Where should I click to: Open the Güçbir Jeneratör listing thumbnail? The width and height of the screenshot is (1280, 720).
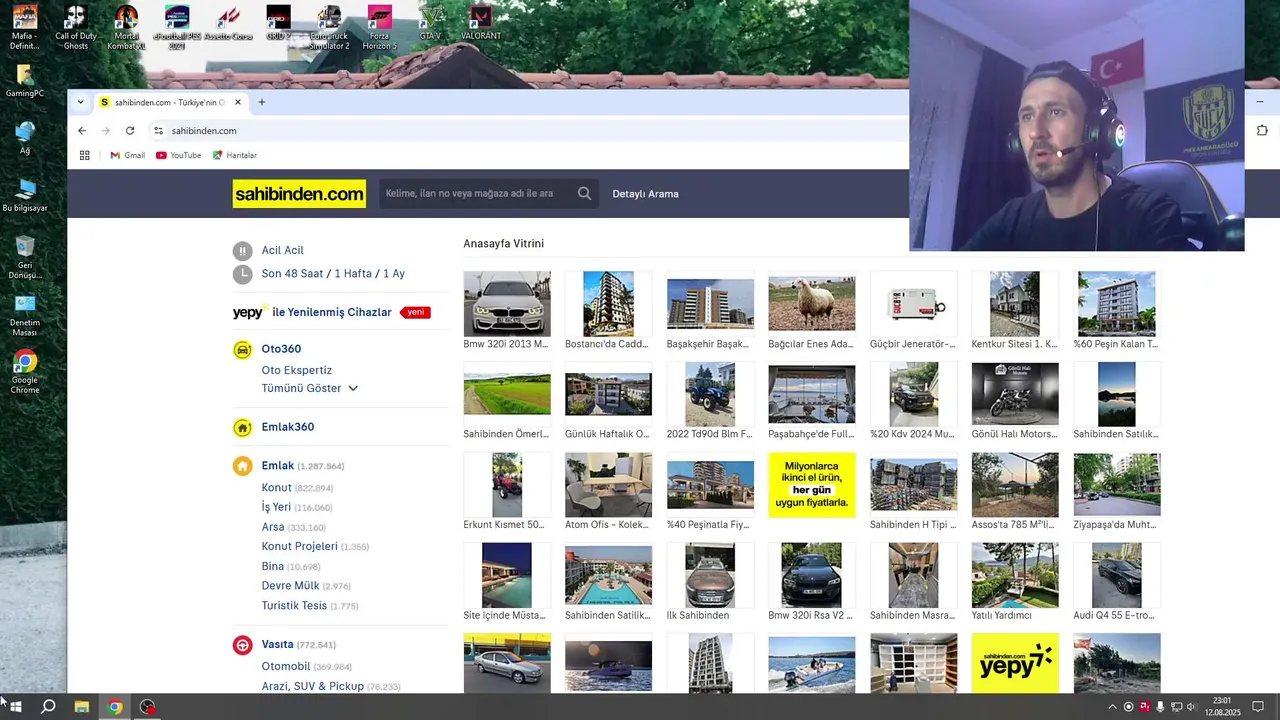(x=913, y=303)
